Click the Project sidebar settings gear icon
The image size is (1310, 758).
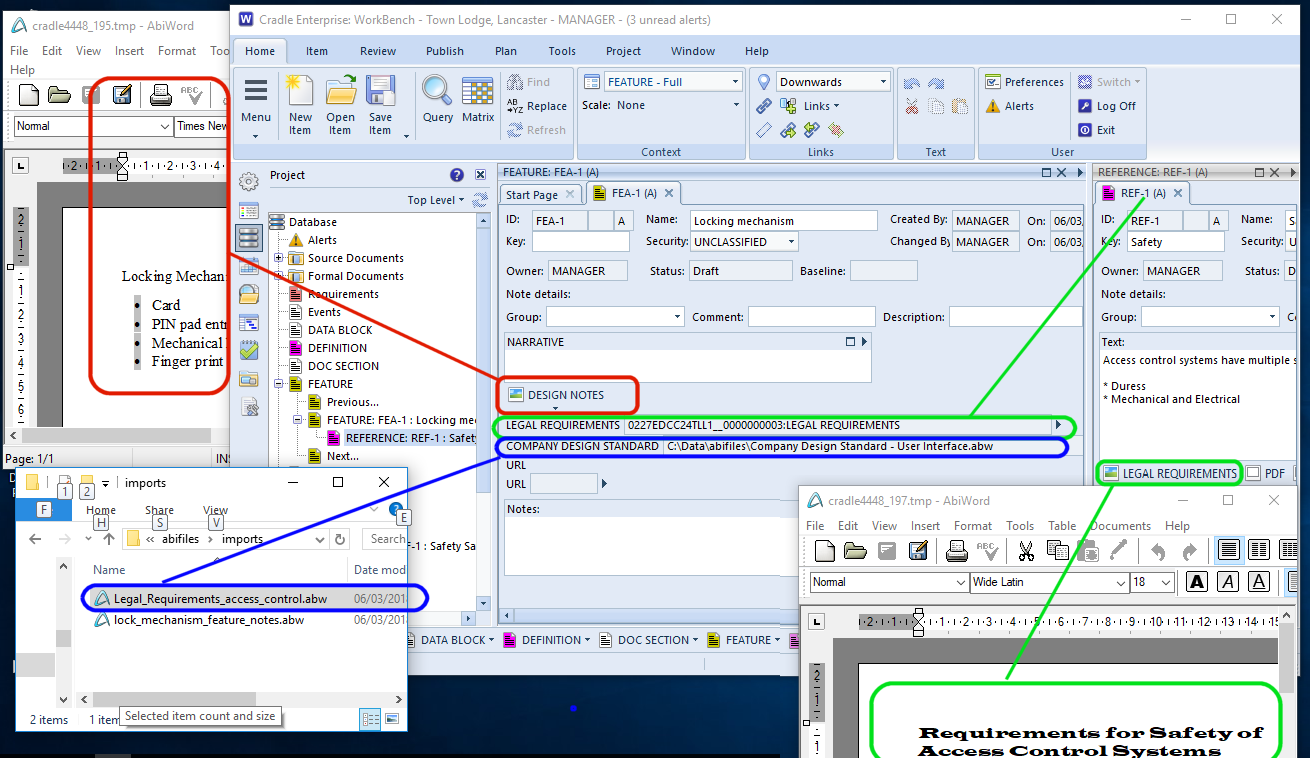(x=249, y=182)
